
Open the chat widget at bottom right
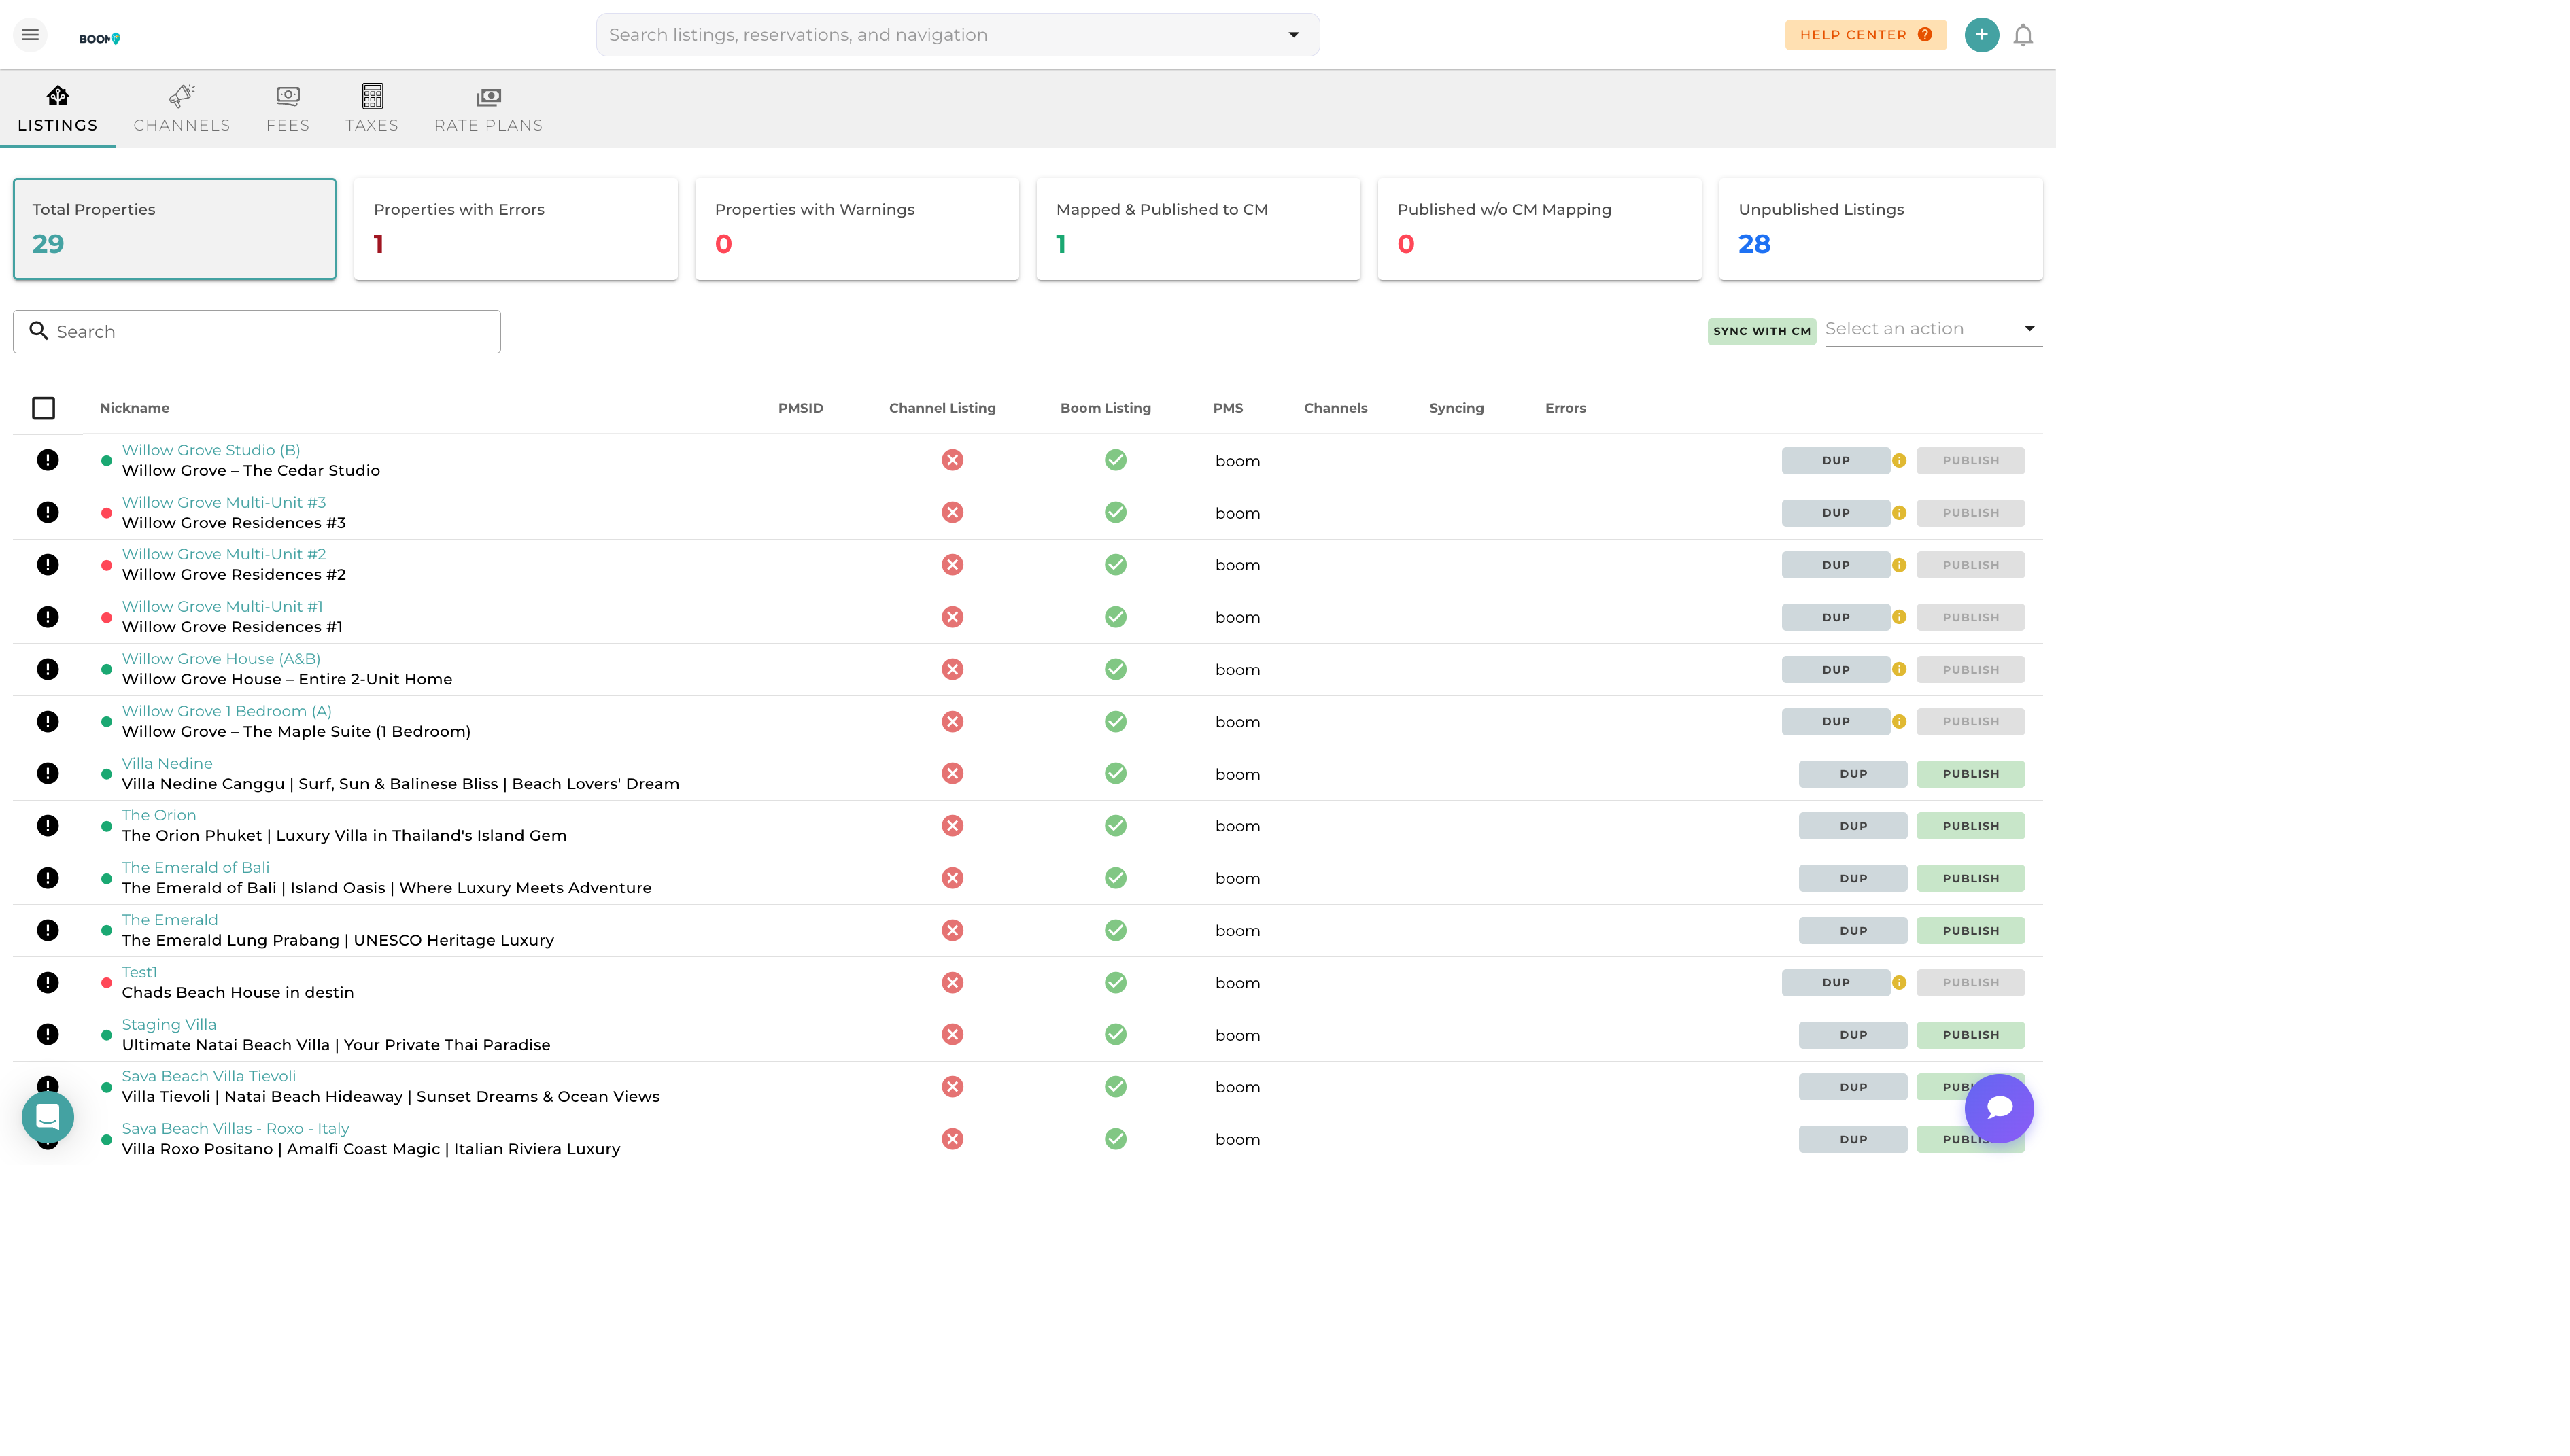pyautogui.click(x=1999, y=1108)
